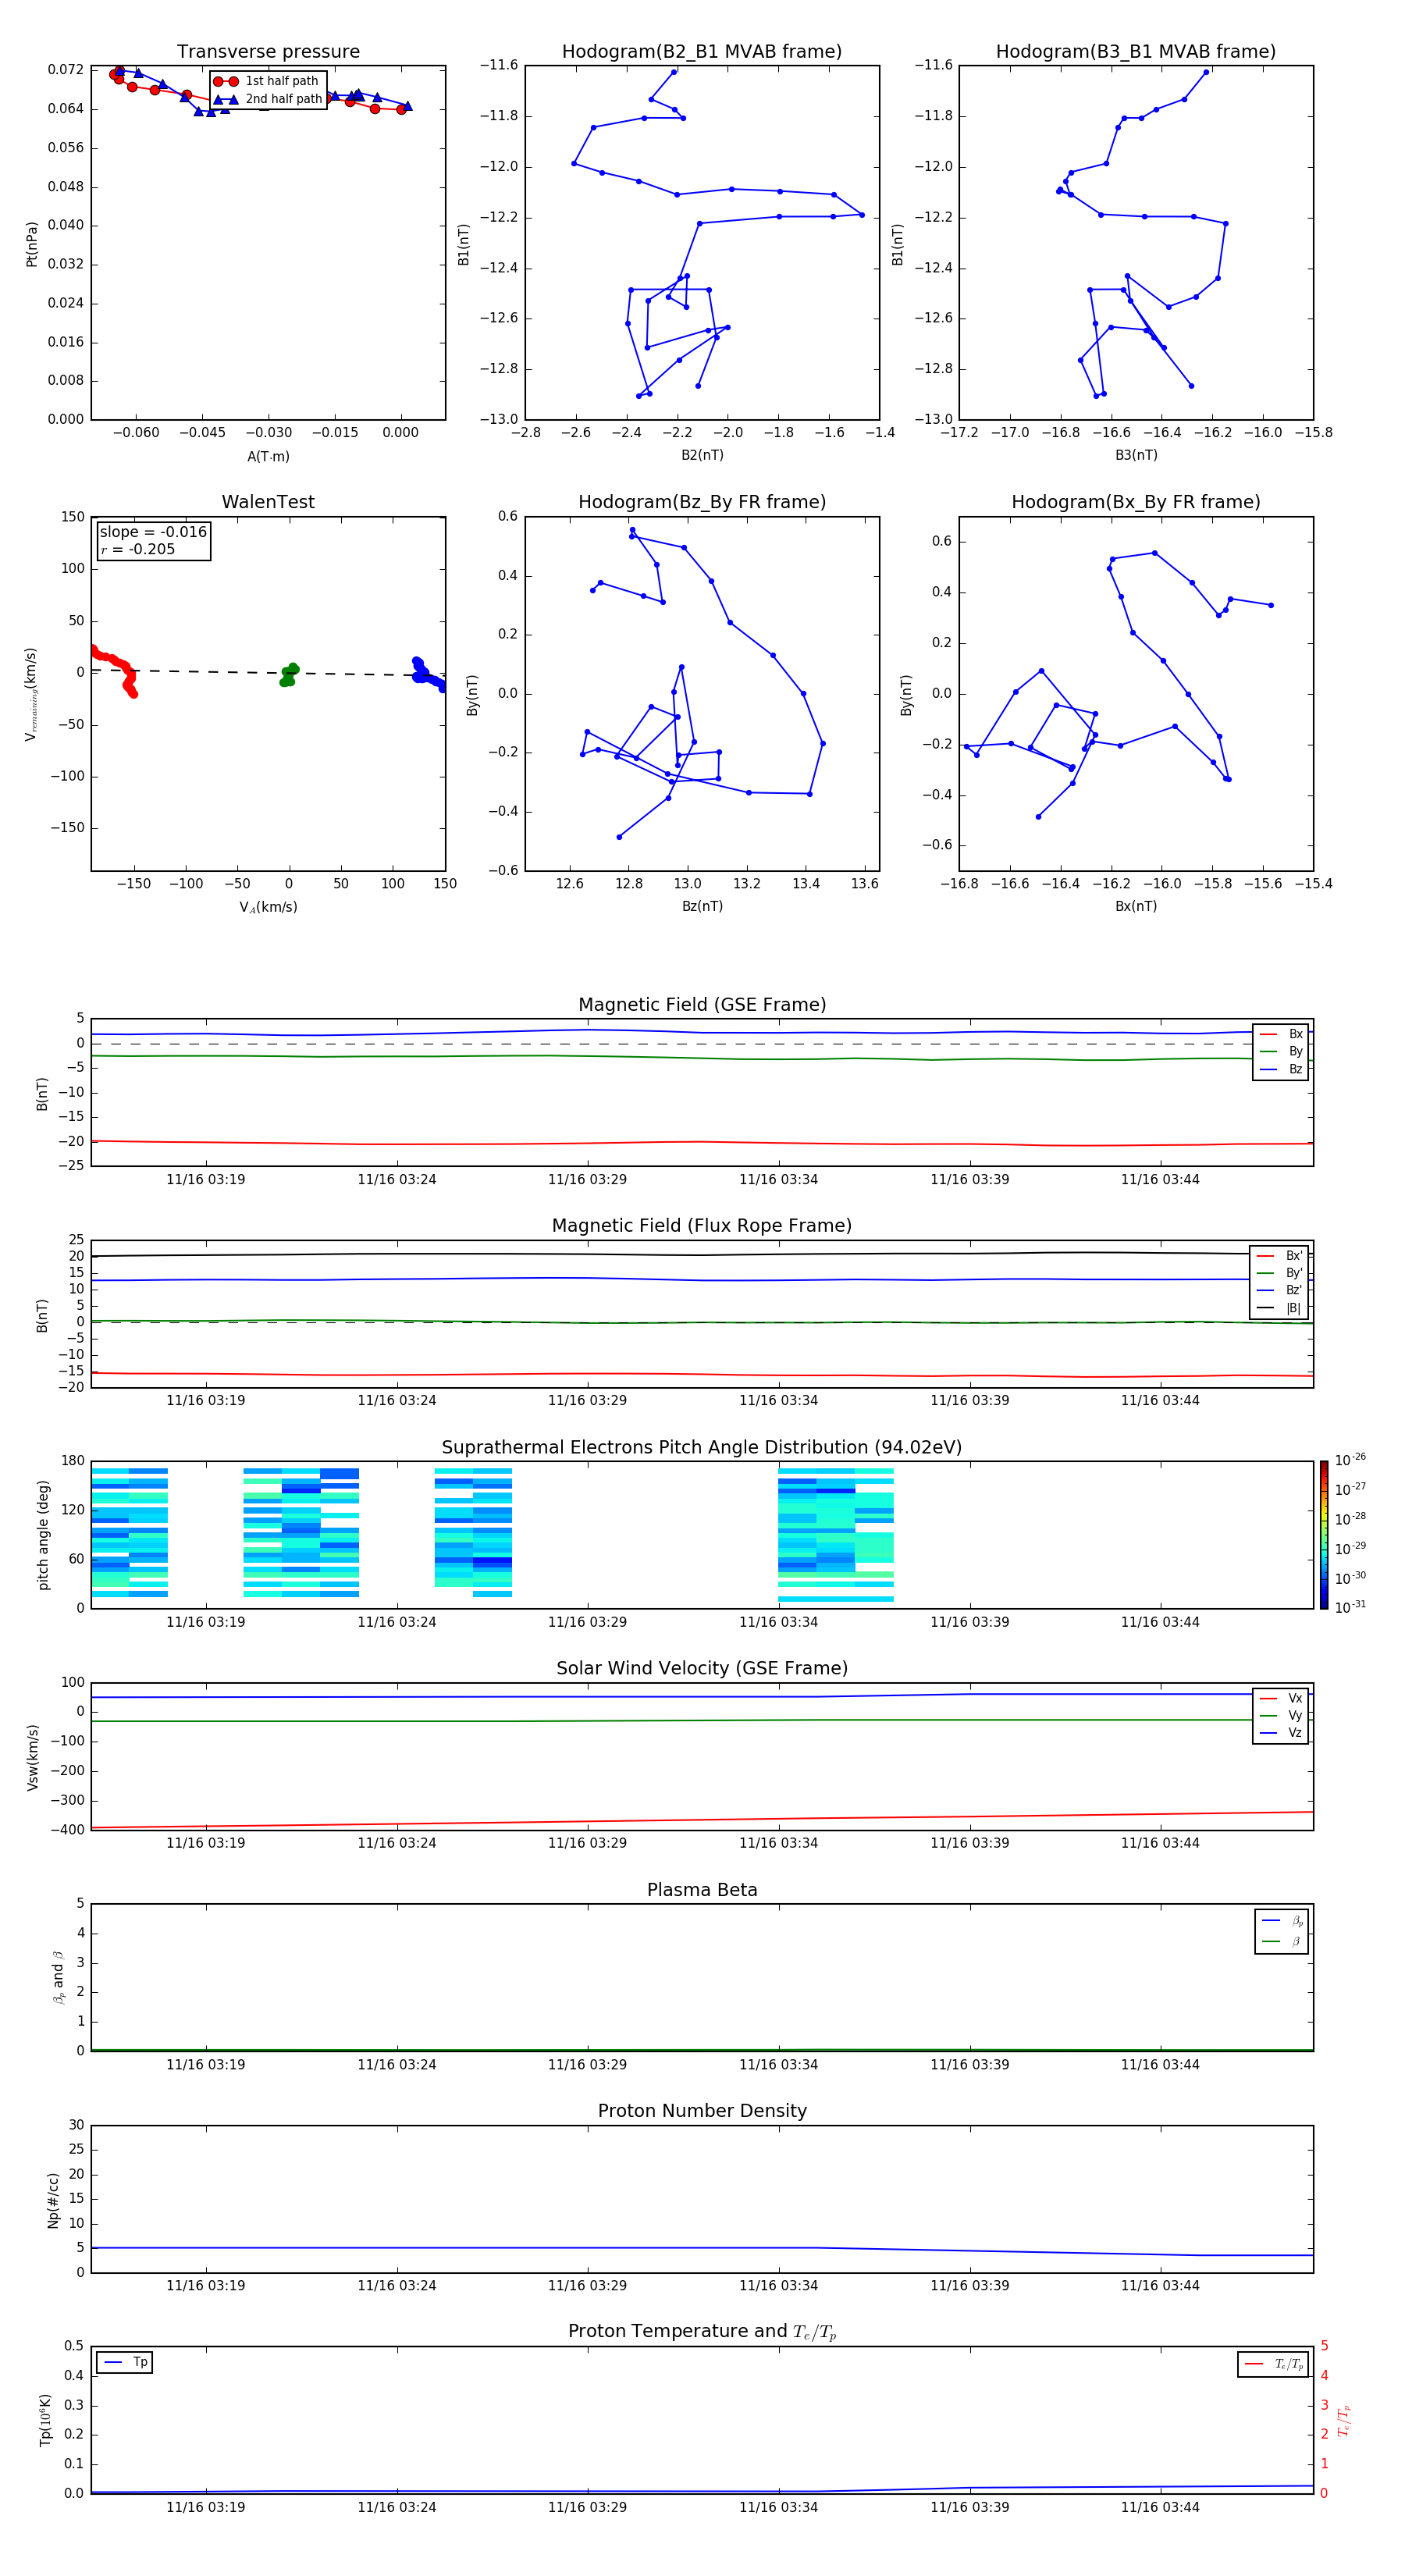Click the green point cluster in WalenTest plot
The width and height of the screenshot is (1405, 2576).
tap(289, 674)
